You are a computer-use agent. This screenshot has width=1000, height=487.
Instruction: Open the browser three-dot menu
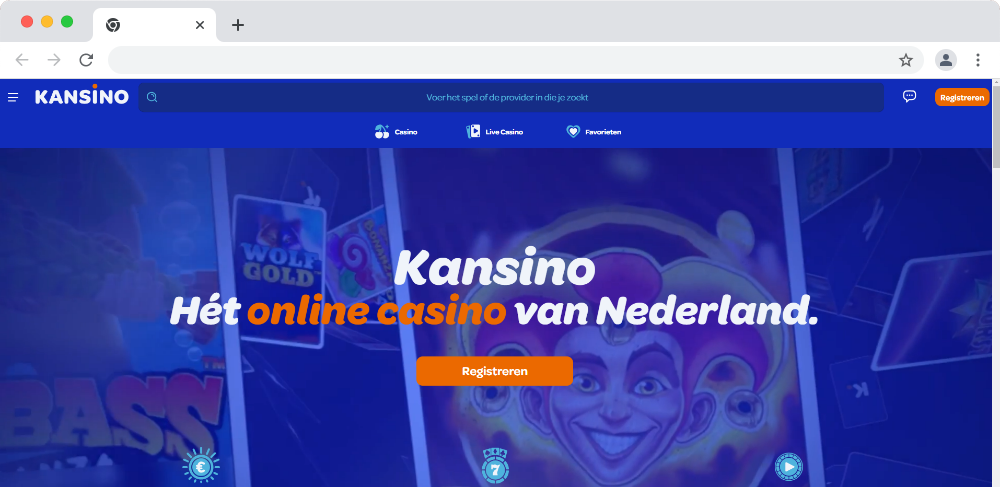978,61
